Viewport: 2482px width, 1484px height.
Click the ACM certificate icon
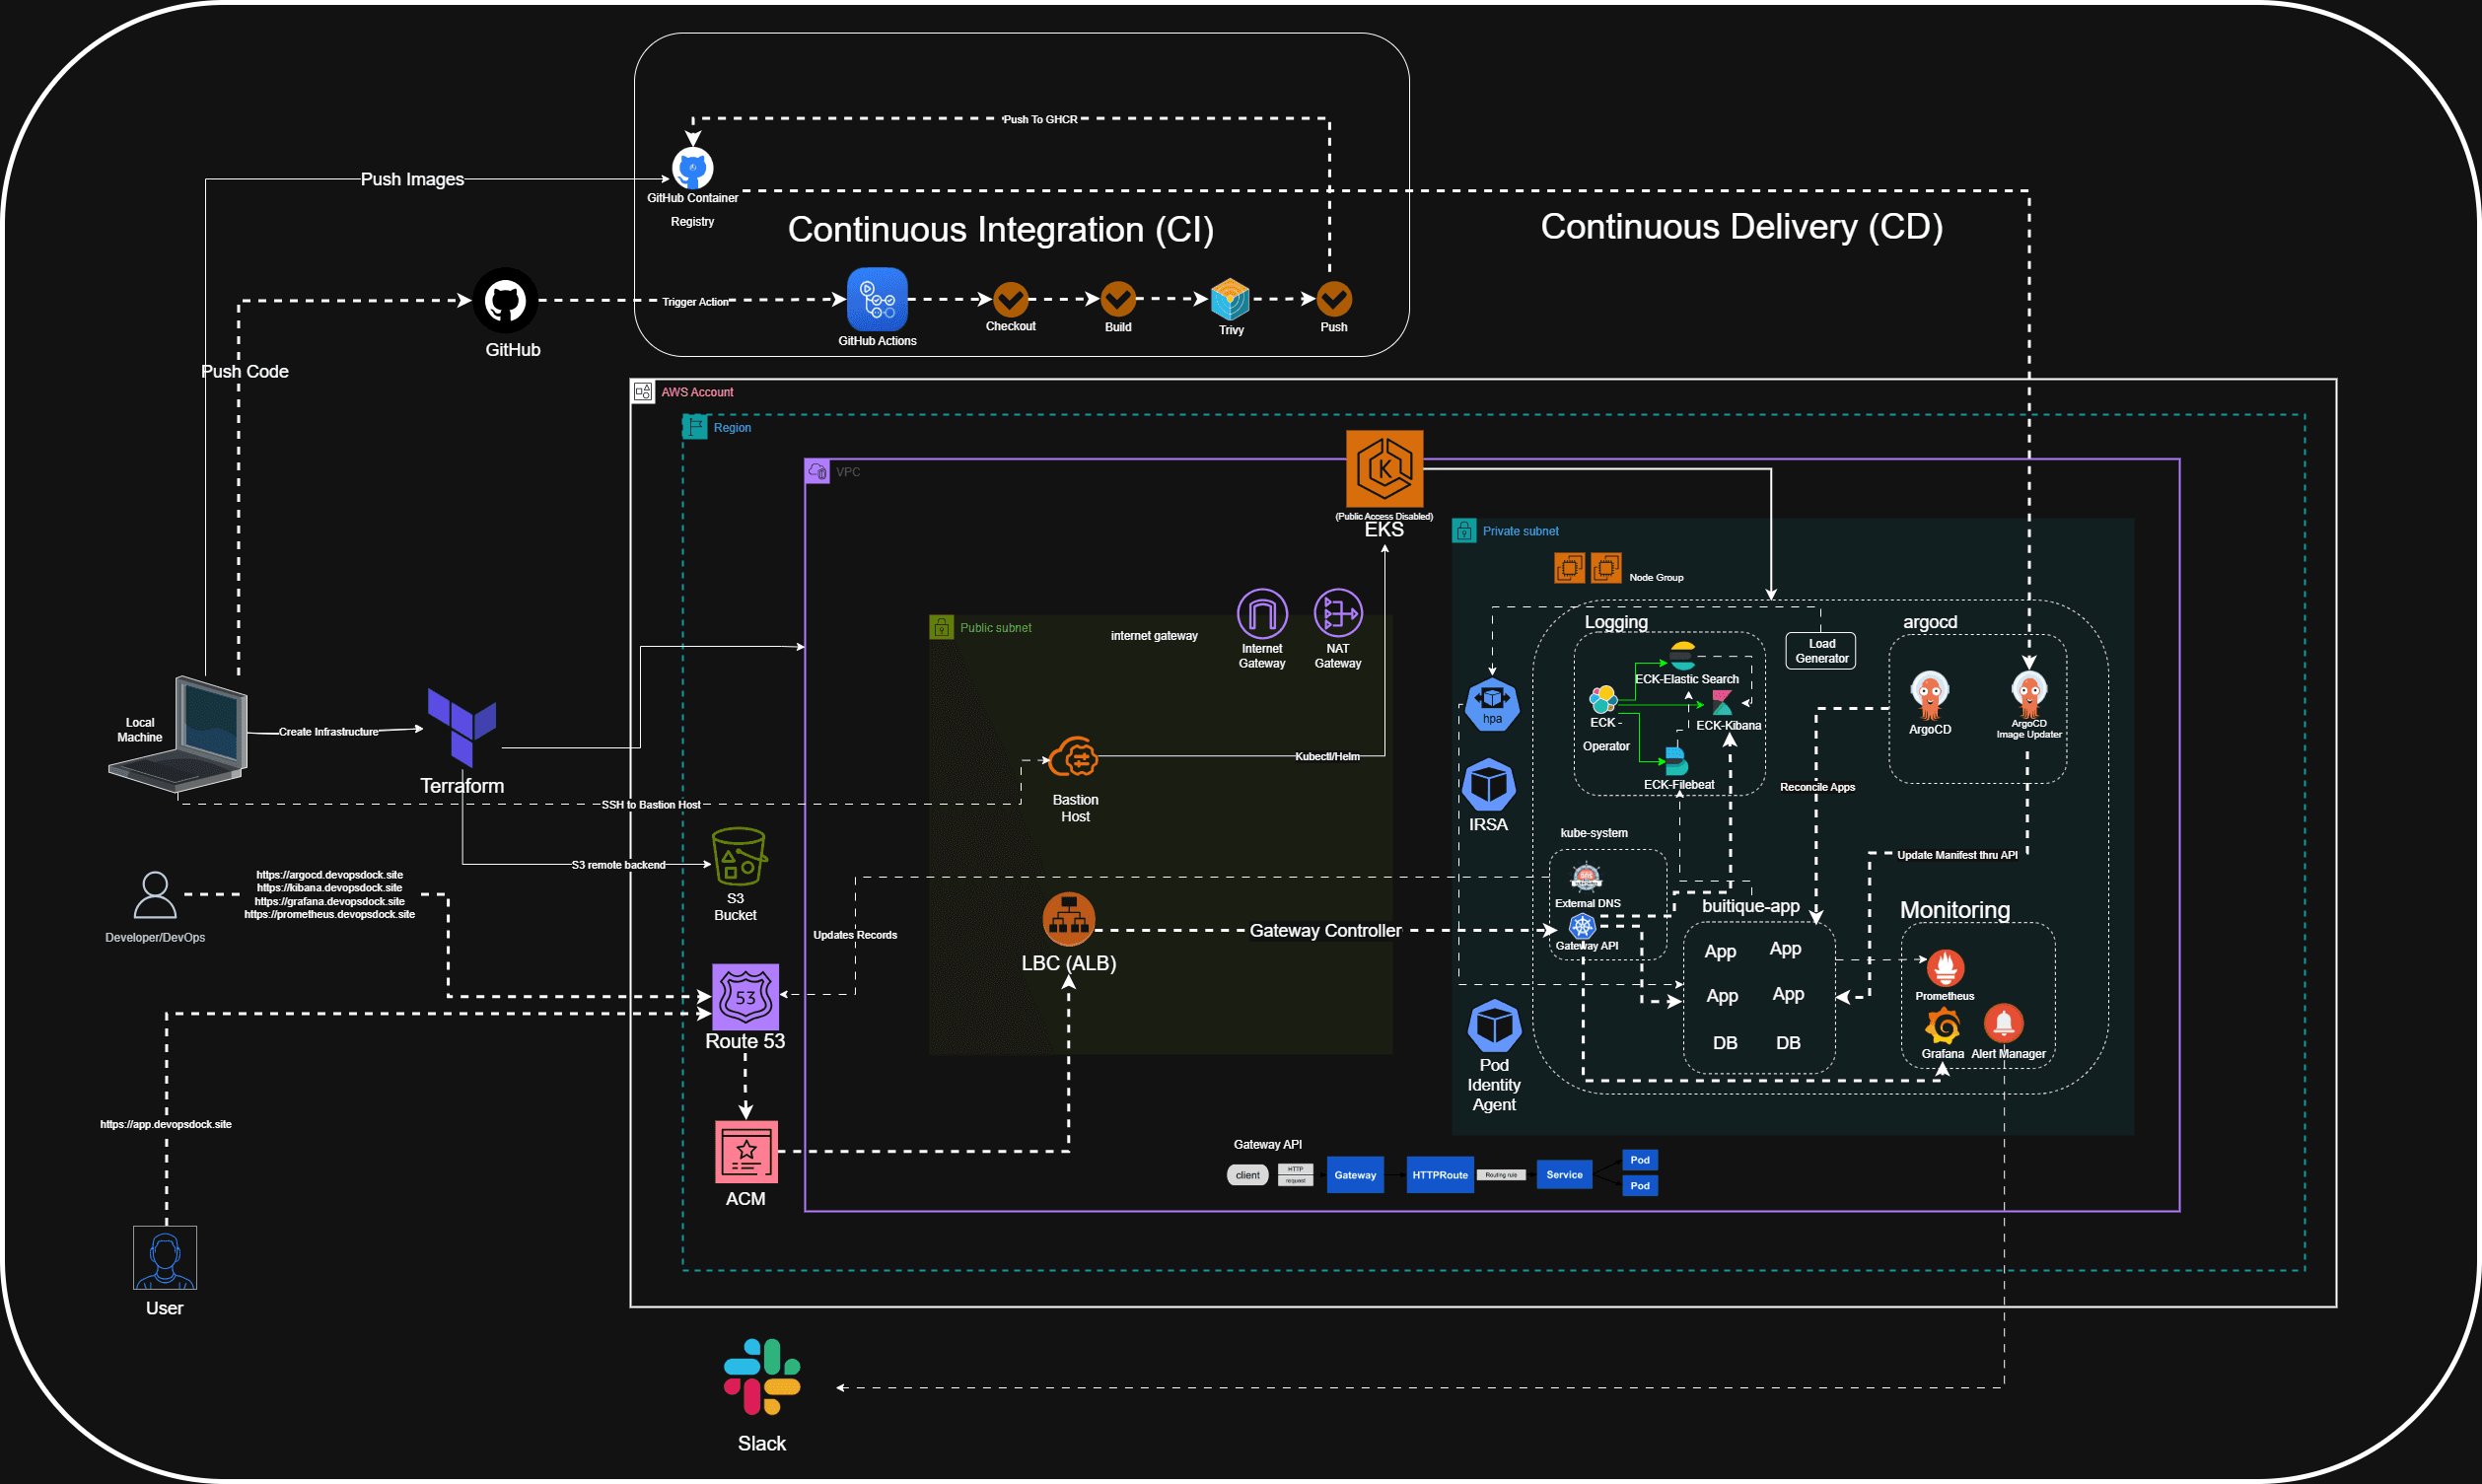click(746, 1152)
